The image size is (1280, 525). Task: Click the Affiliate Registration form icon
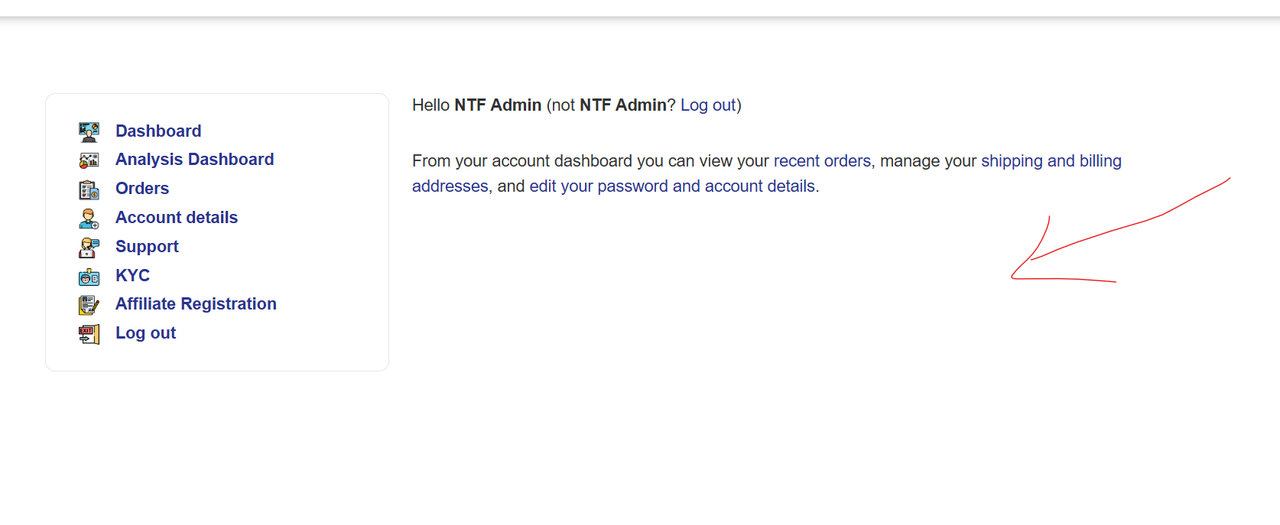[89, 305]
